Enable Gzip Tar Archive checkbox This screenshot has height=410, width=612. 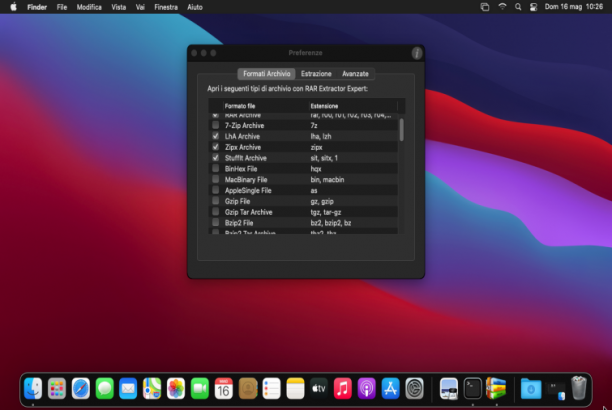point(215,212)
